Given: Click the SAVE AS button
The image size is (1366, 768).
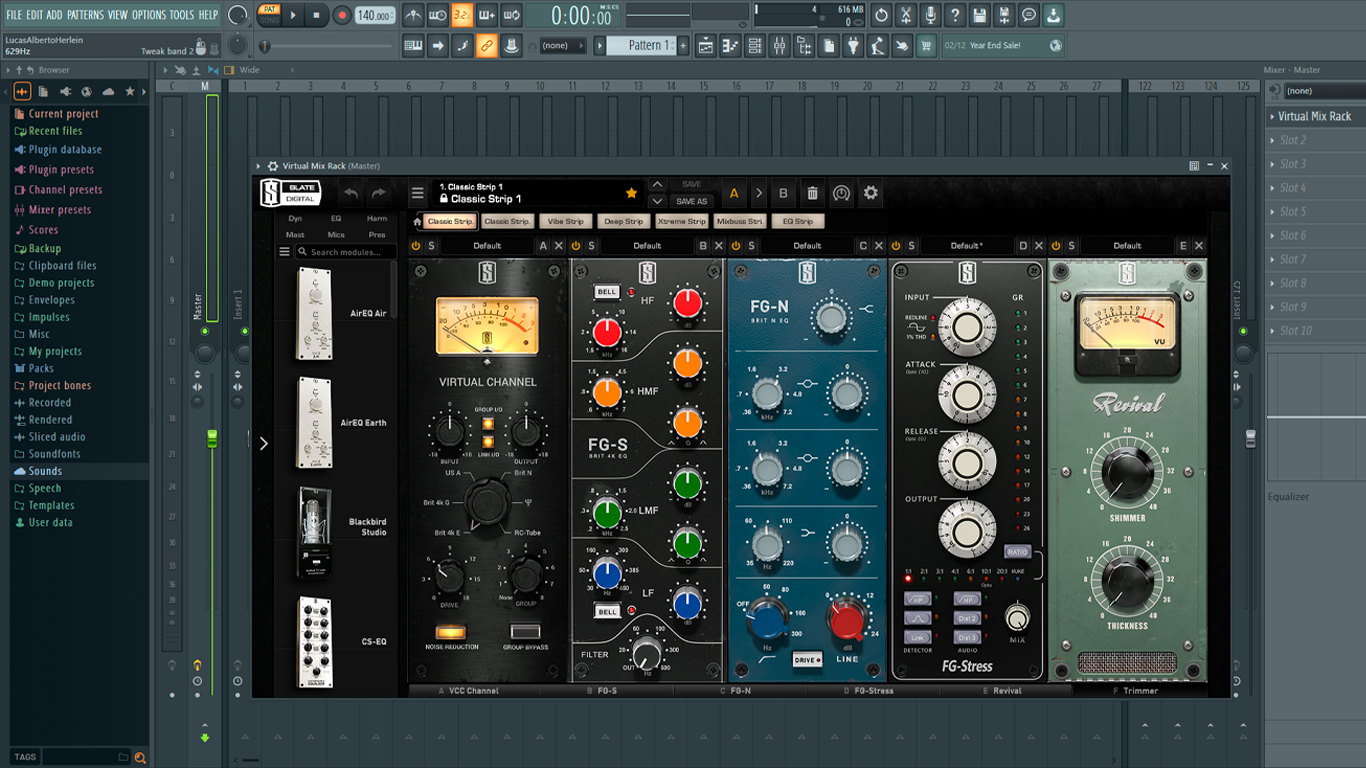Looking at the screenshot, I should (x=692, y=201).
